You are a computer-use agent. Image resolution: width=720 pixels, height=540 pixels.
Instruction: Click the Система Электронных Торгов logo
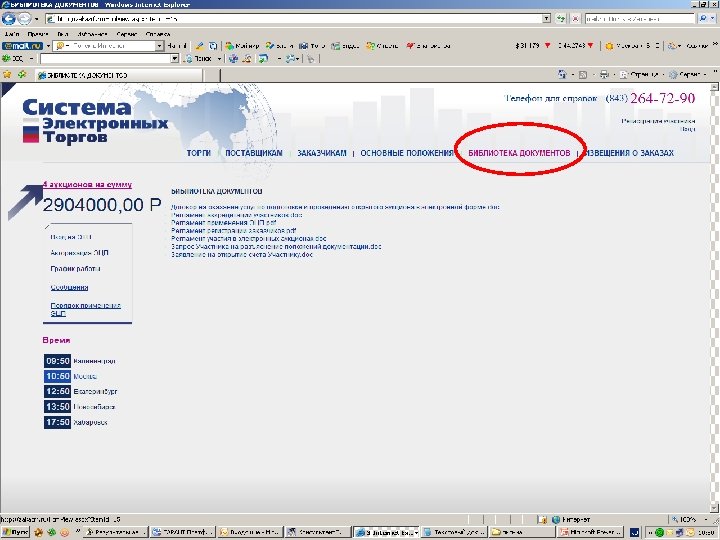(95, 121)
